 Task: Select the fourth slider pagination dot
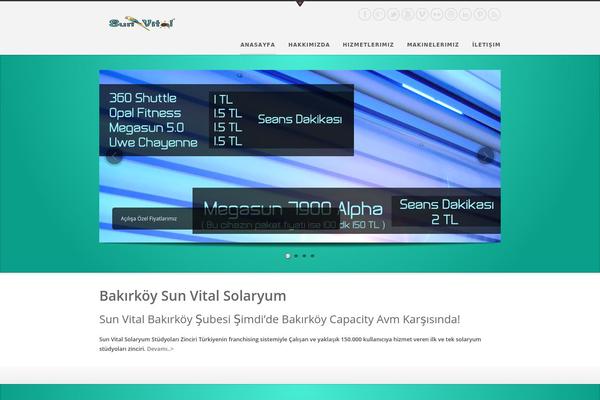(x=313, y=256)
